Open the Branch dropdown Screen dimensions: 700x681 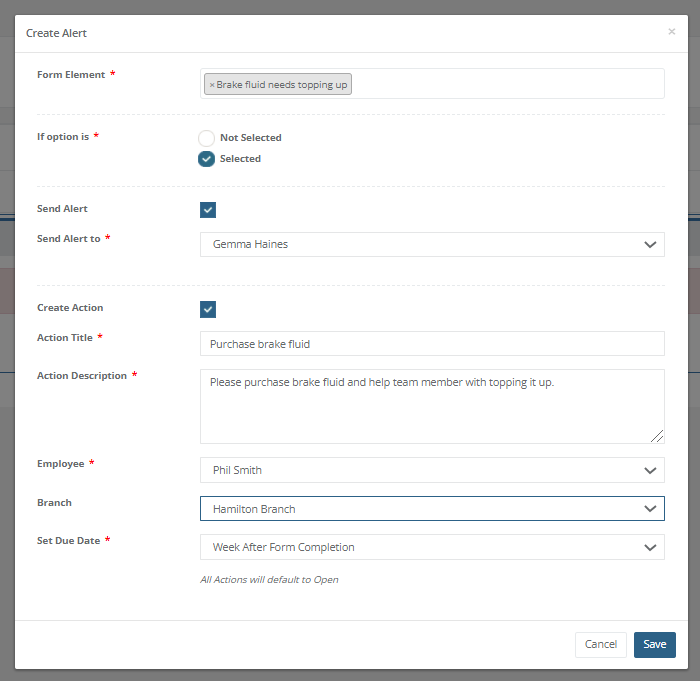[432, 509]
